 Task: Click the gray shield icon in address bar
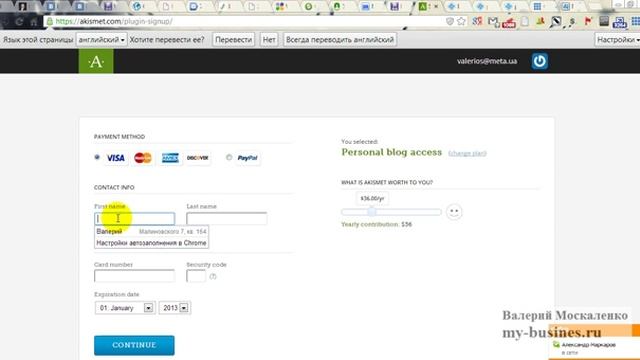450,21
